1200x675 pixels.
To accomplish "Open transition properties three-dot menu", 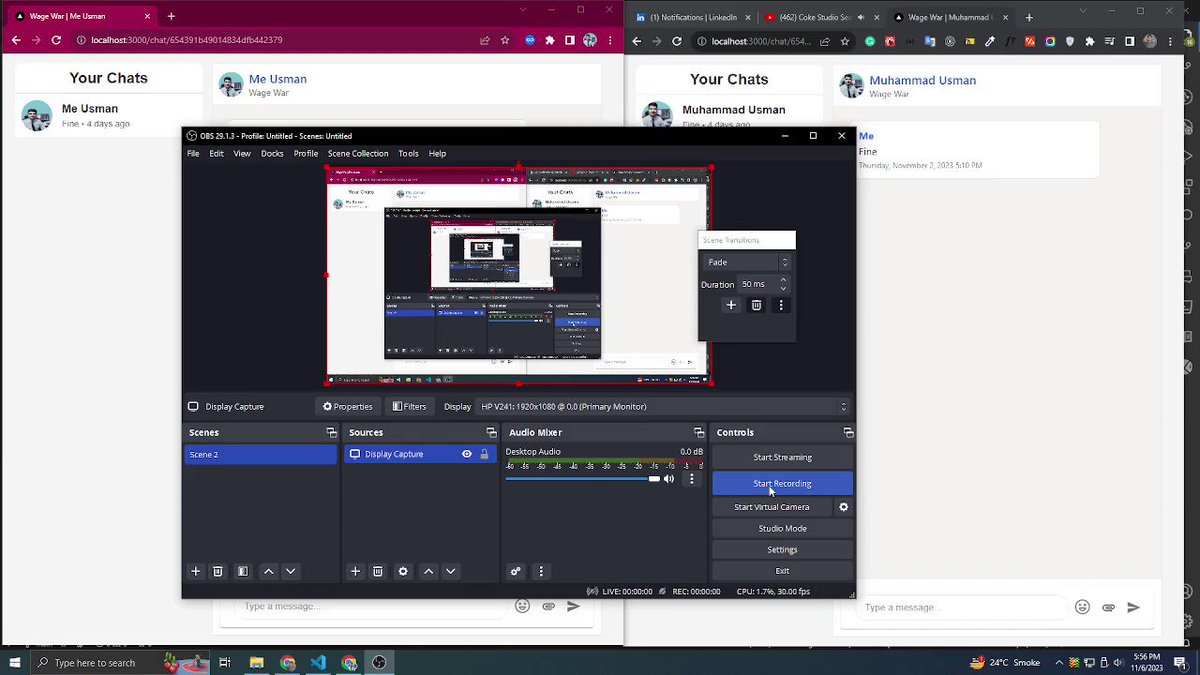I will tap(781, 305).
